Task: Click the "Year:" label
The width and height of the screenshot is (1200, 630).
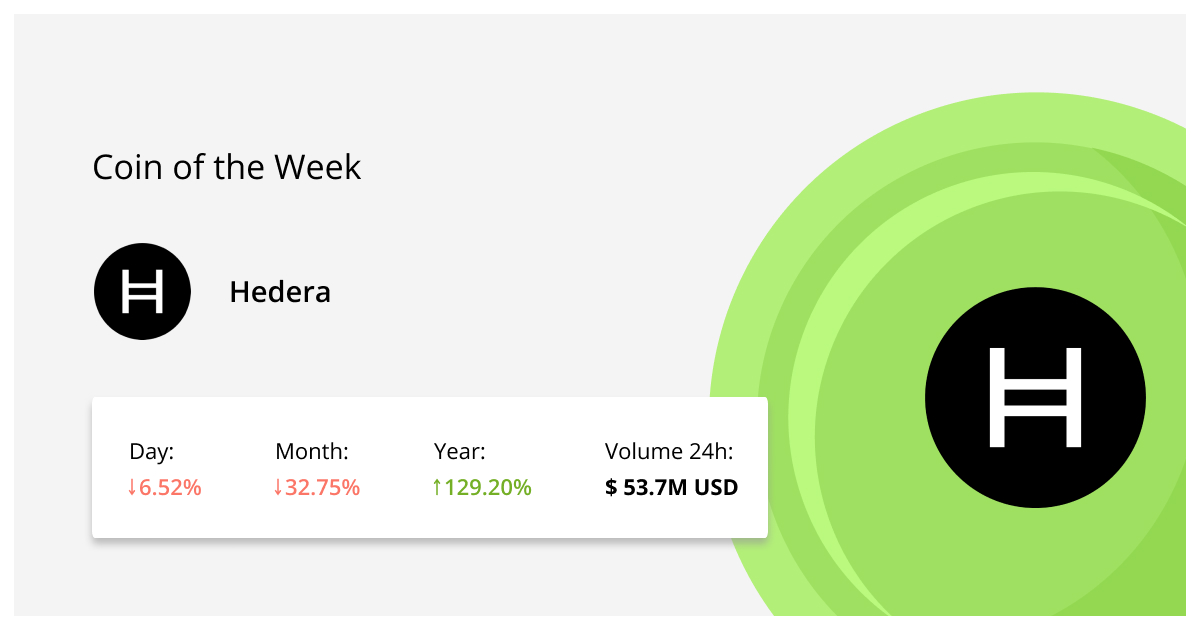Action: 460,452
